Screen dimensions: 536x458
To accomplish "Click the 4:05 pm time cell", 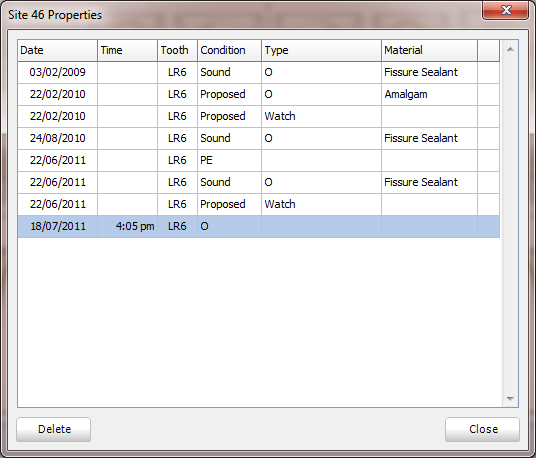I will (x=128, y=226).
